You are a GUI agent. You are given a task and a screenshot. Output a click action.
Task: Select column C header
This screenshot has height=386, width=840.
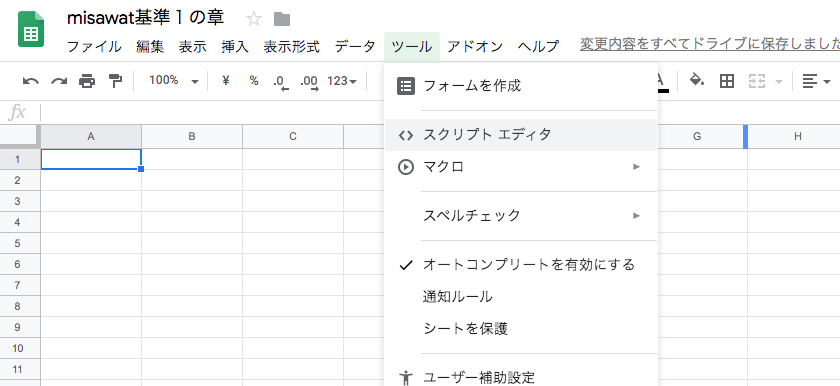pyautogui.click(x=292, y=137)
